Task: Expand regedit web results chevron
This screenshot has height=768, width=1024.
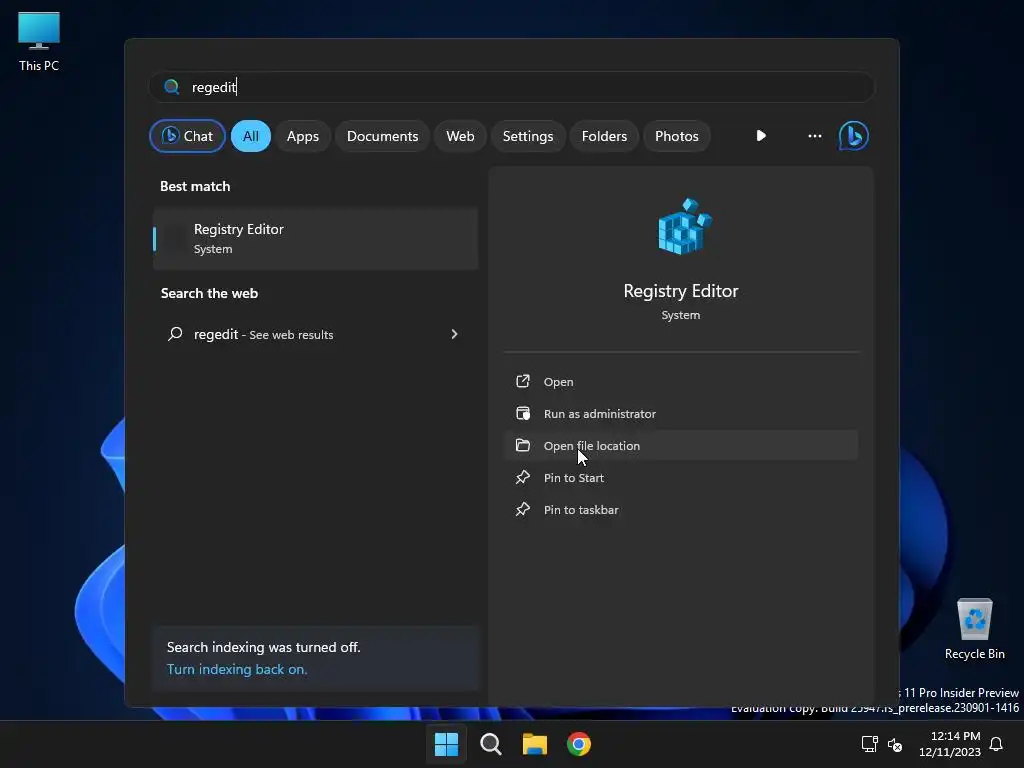Action: 455,334
